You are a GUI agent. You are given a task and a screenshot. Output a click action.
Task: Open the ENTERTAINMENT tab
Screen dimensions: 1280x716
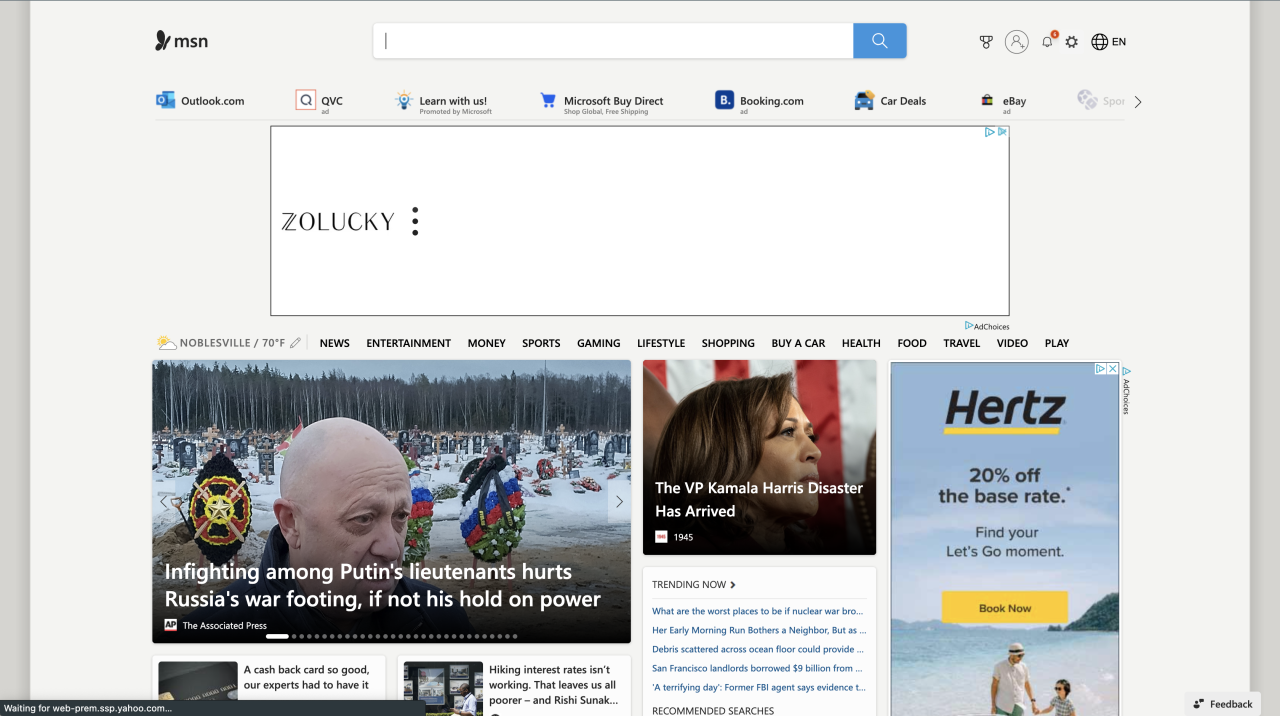click(x=408, y=343)
